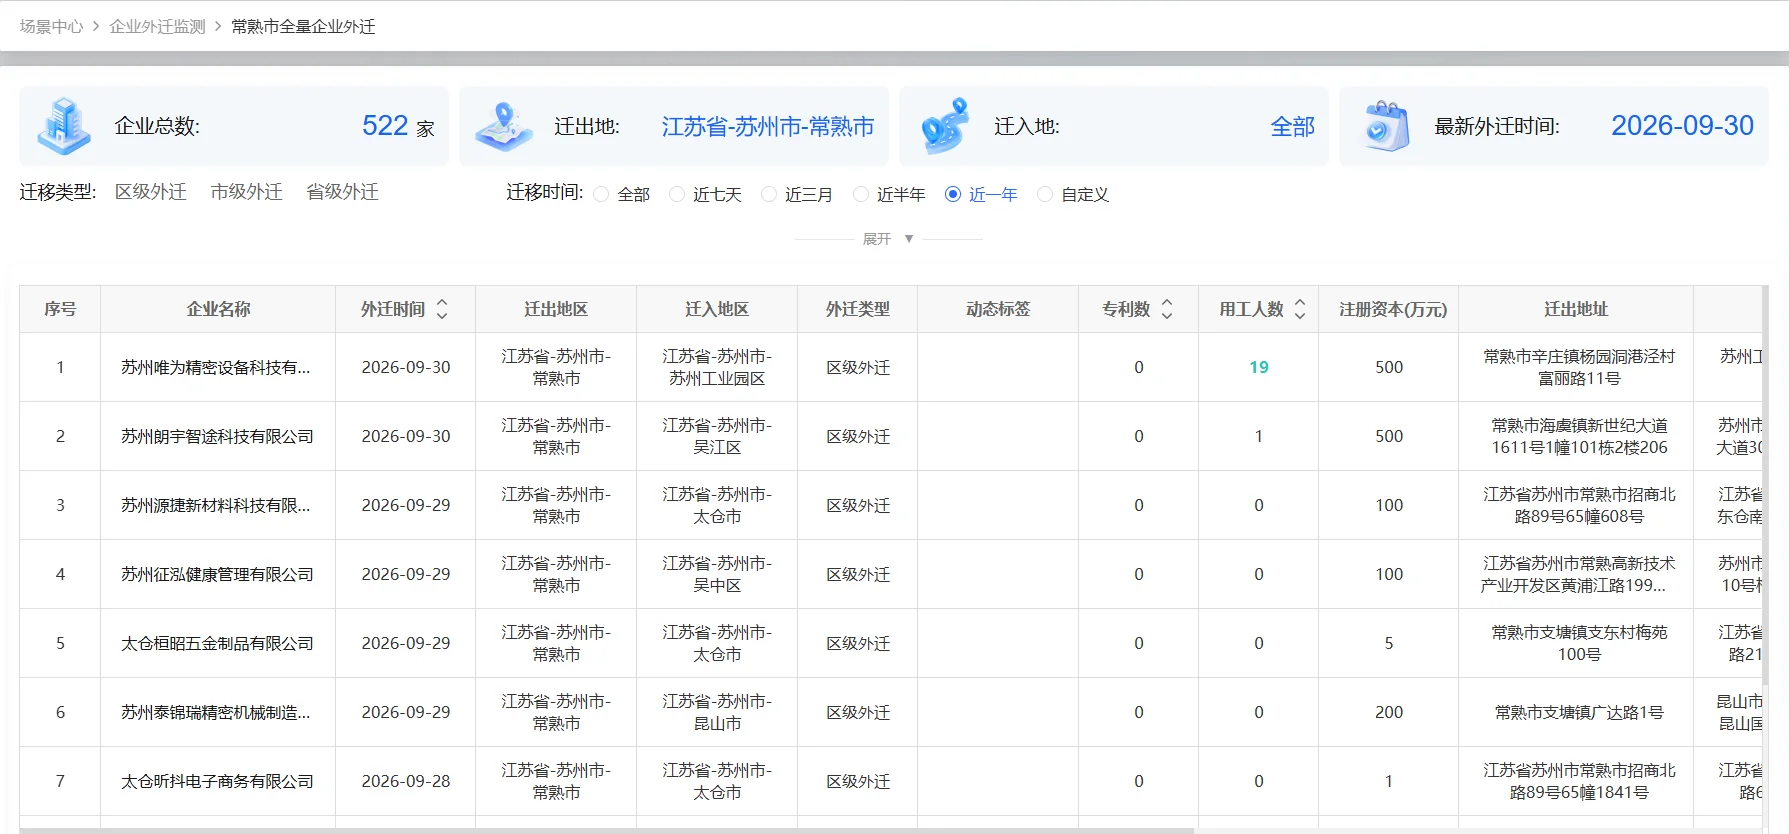The height and width of the screenshot is (834, 1790).
Task: Click the 苏州源捷新材料科技有限... company name
Action: (216, 505)
